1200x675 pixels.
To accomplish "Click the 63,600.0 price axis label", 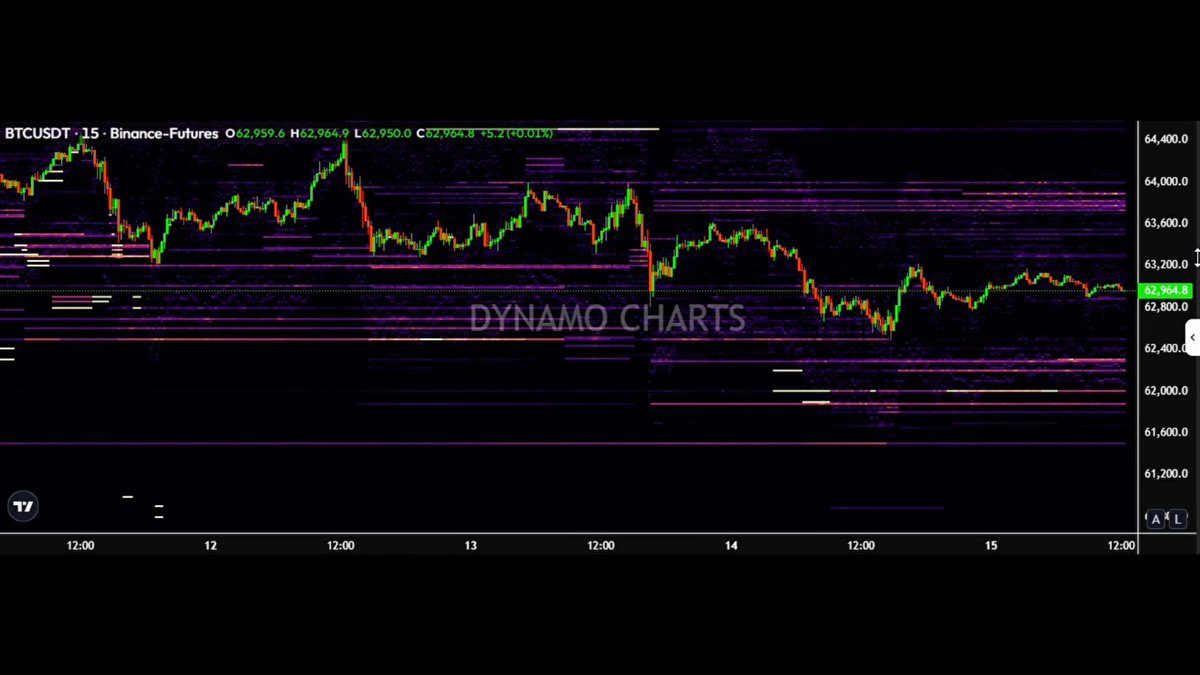I will pos(1166,223).
